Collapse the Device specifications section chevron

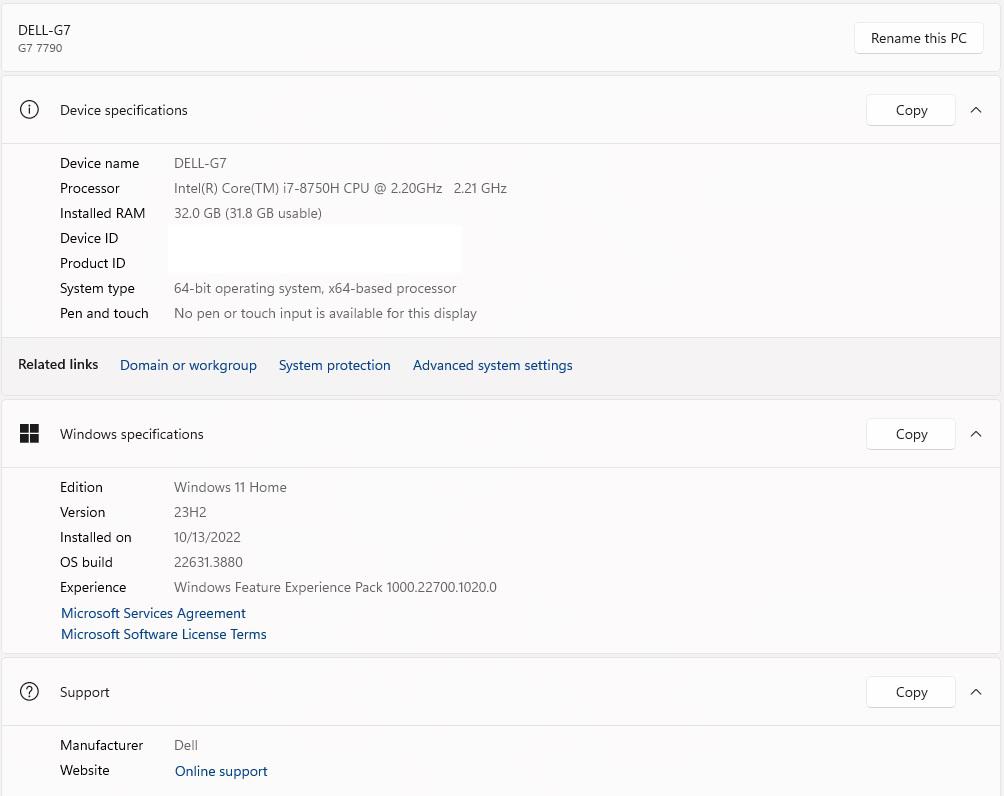976,110
